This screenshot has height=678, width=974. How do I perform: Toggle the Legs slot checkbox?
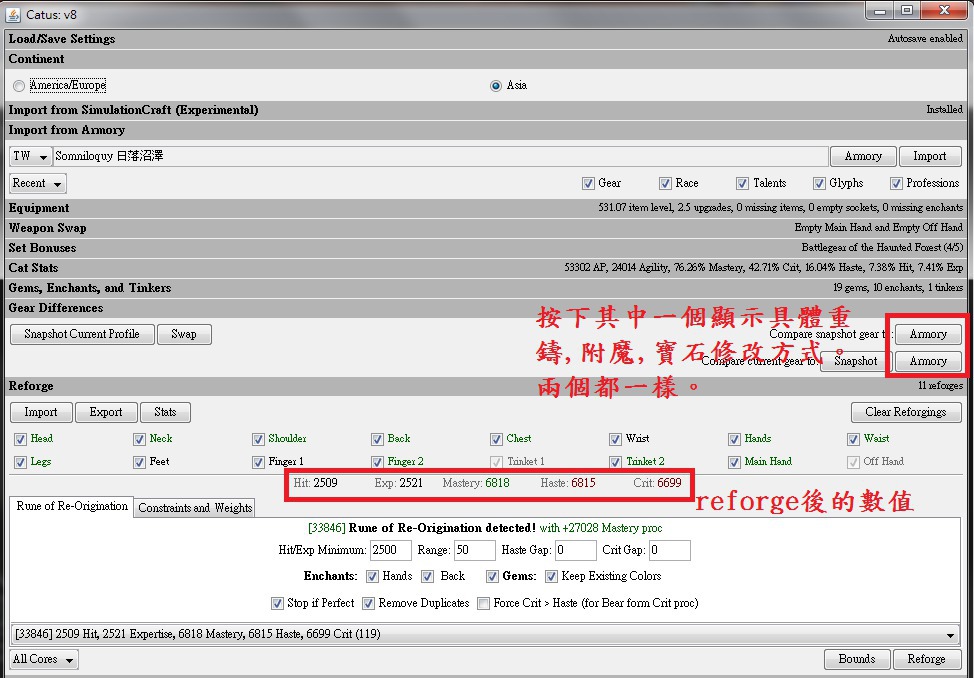(20, 462)
